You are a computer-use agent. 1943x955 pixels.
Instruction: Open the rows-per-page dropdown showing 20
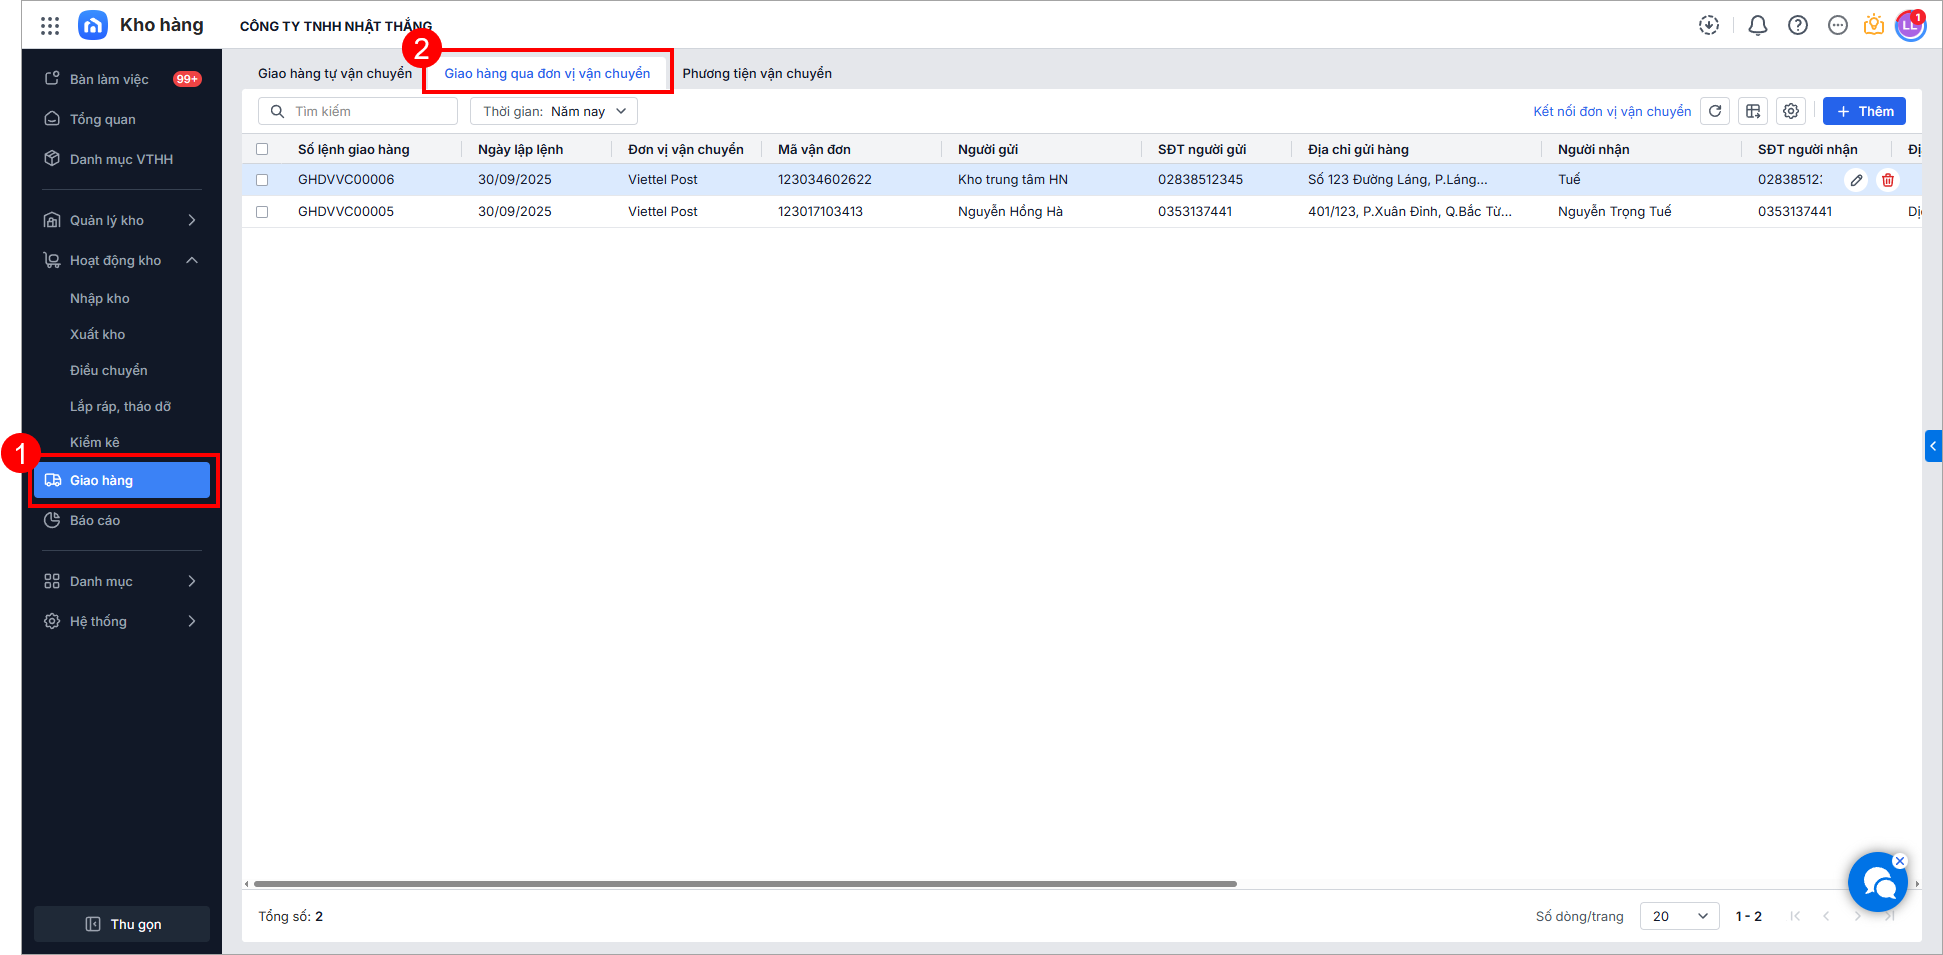click(x=1679, y=916)
